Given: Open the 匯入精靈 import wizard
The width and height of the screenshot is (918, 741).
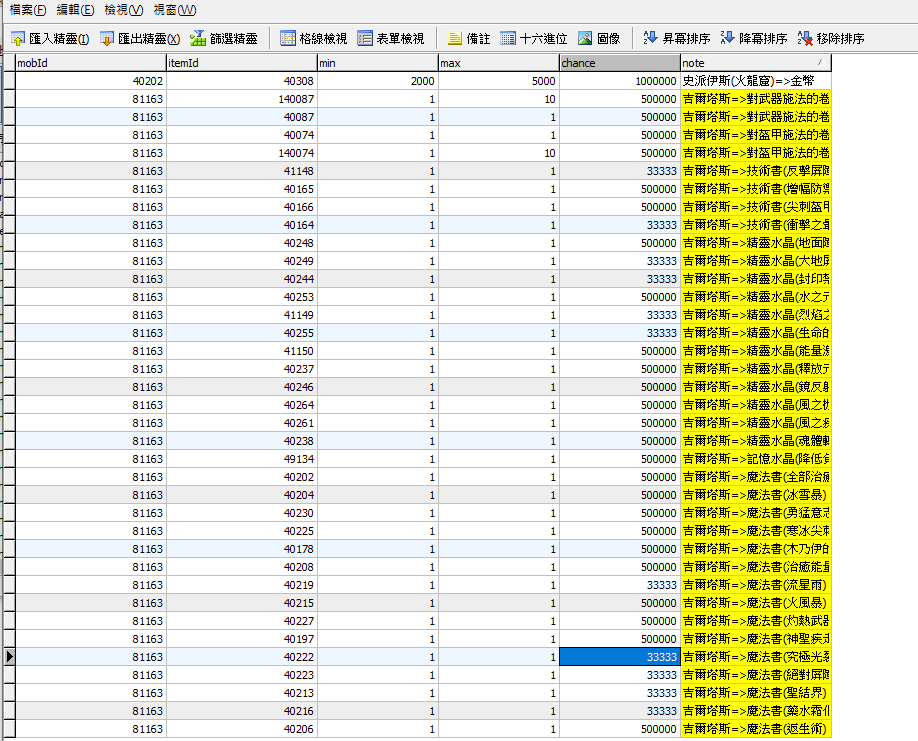Looking at the screenshot, I should [x=50, y=39].
